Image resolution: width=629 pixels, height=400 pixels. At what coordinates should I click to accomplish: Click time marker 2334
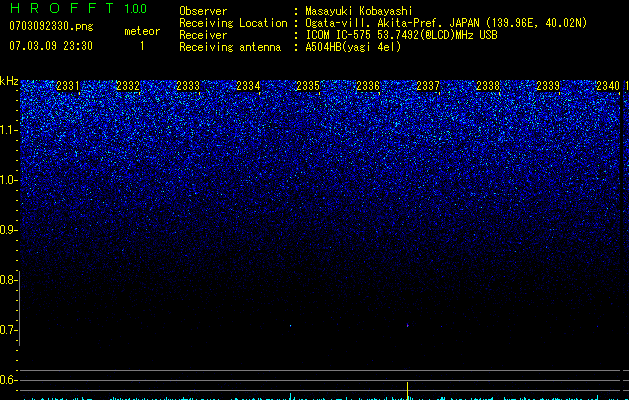(248, 86)
